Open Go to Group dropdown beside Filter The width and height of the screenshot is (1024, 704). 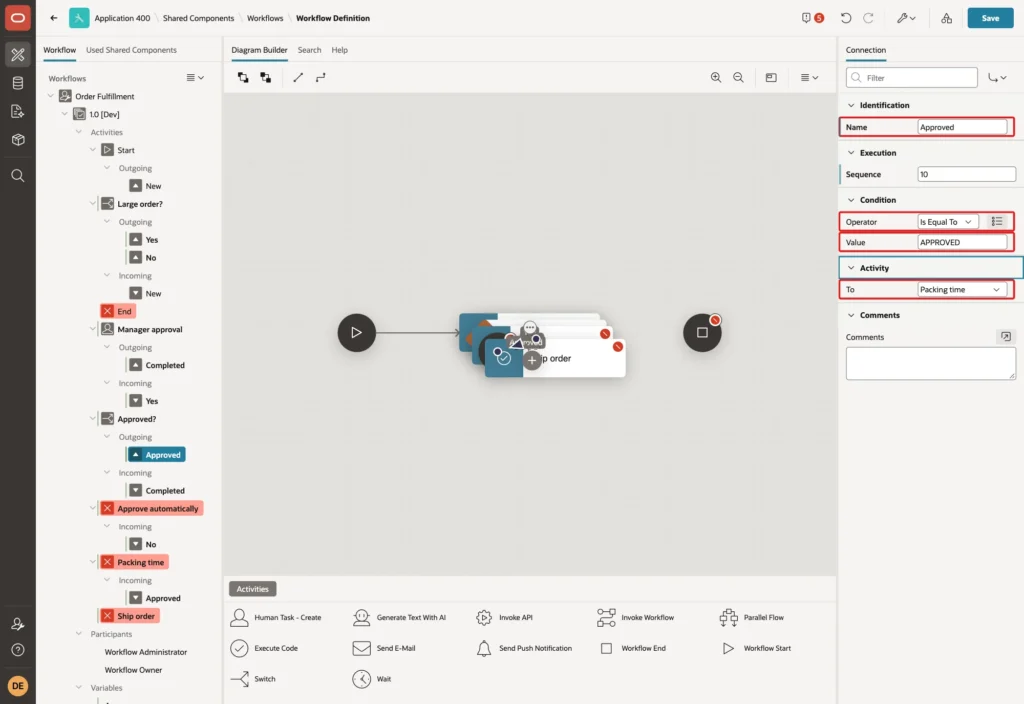click(x=997, y=77)
